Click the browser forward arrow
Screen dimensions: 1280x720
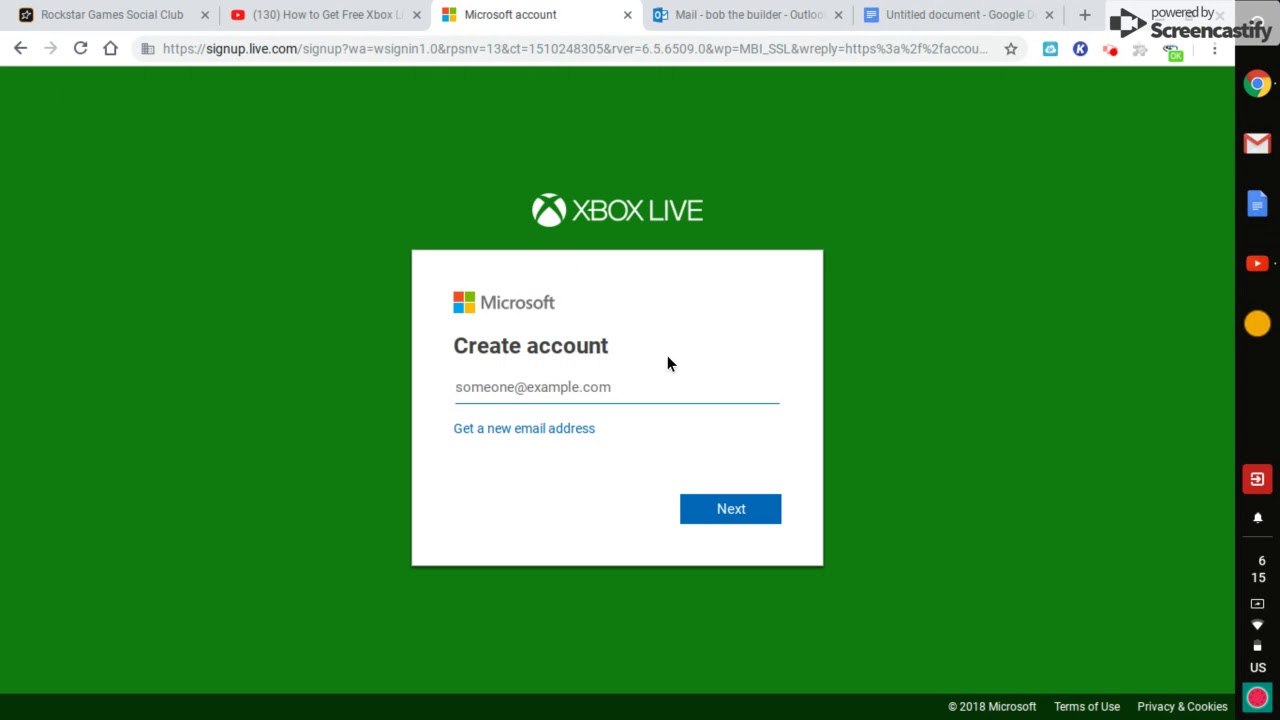coord(50,48)
